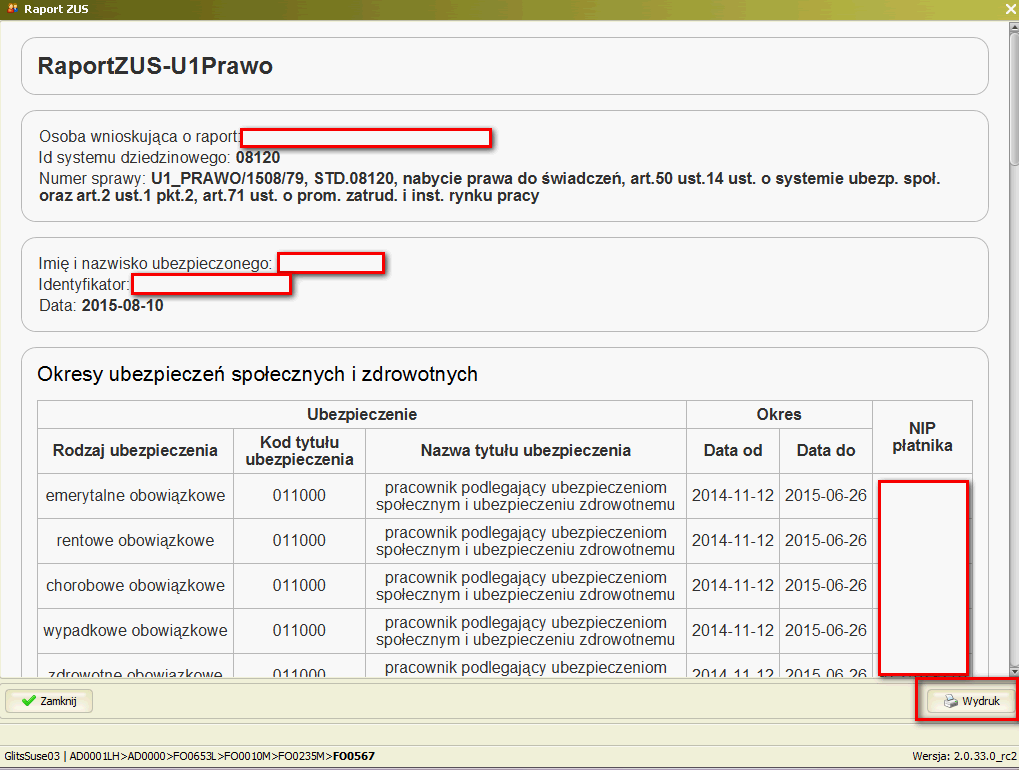Click the 'Data do' column header
This screenshot has width=1019, height=770.
click(x=826, y=450)
